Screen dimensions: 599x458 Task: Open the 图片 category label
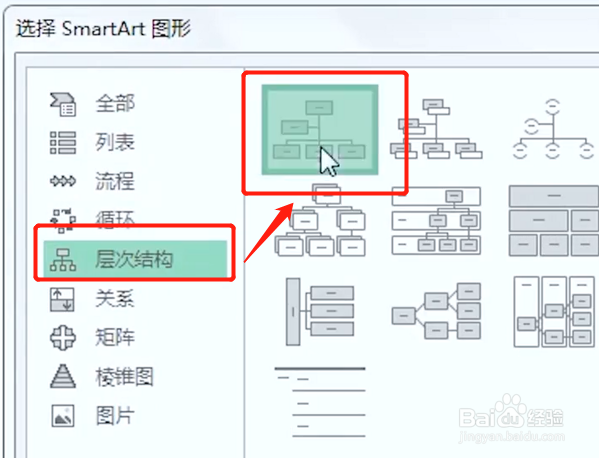115,415
